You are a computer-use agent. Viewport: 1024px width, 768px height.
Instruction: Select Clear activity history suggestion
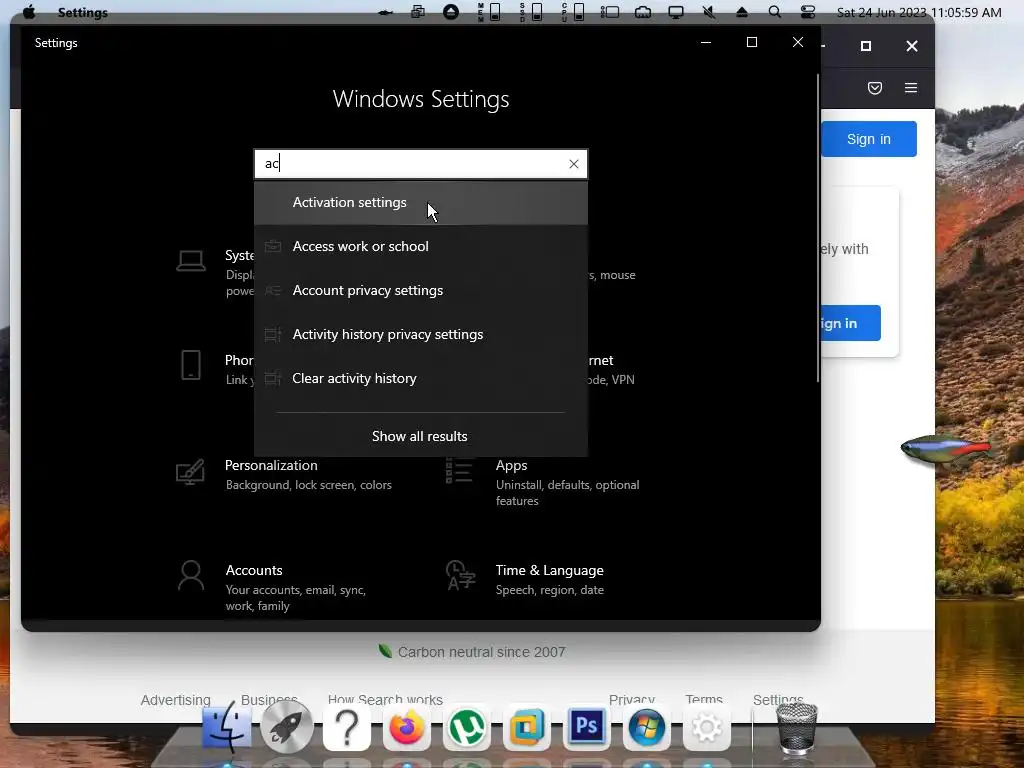(x=421, y=378)
